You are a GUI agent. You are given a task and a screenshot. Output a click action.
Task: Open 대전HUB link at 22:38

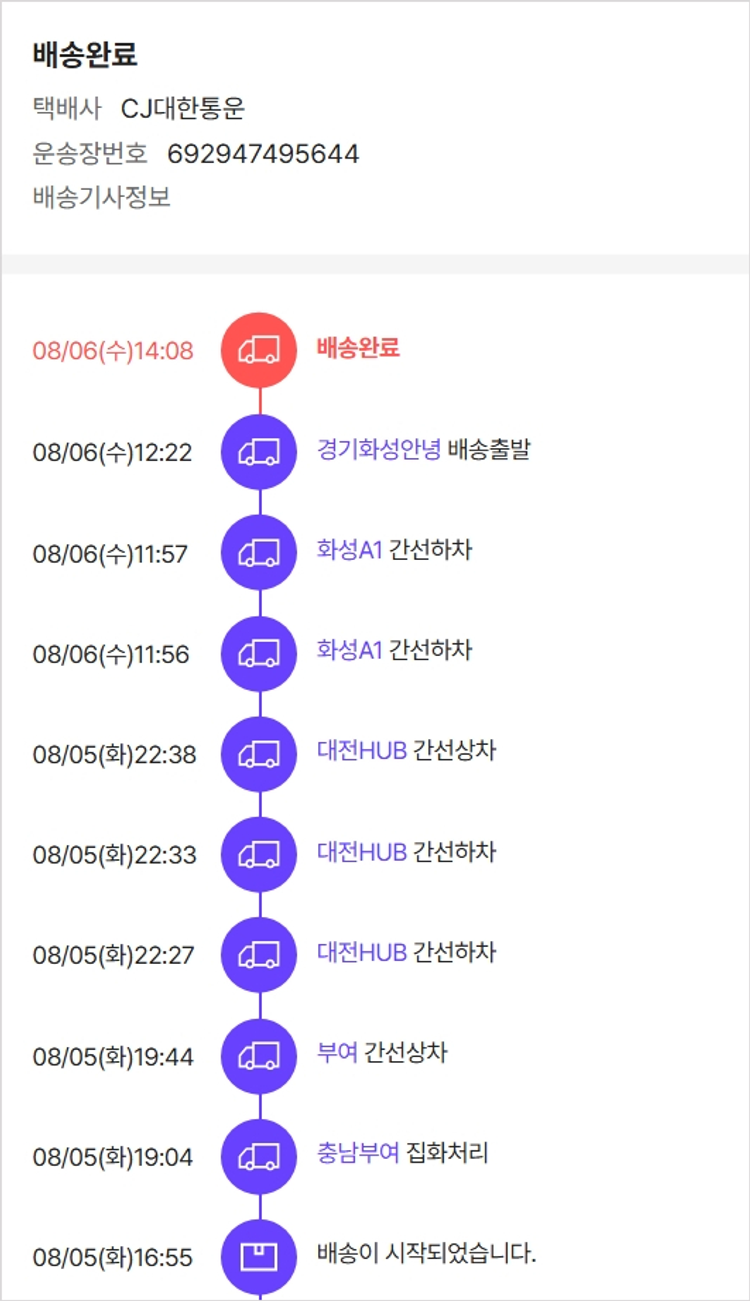(x=362, y=751)
